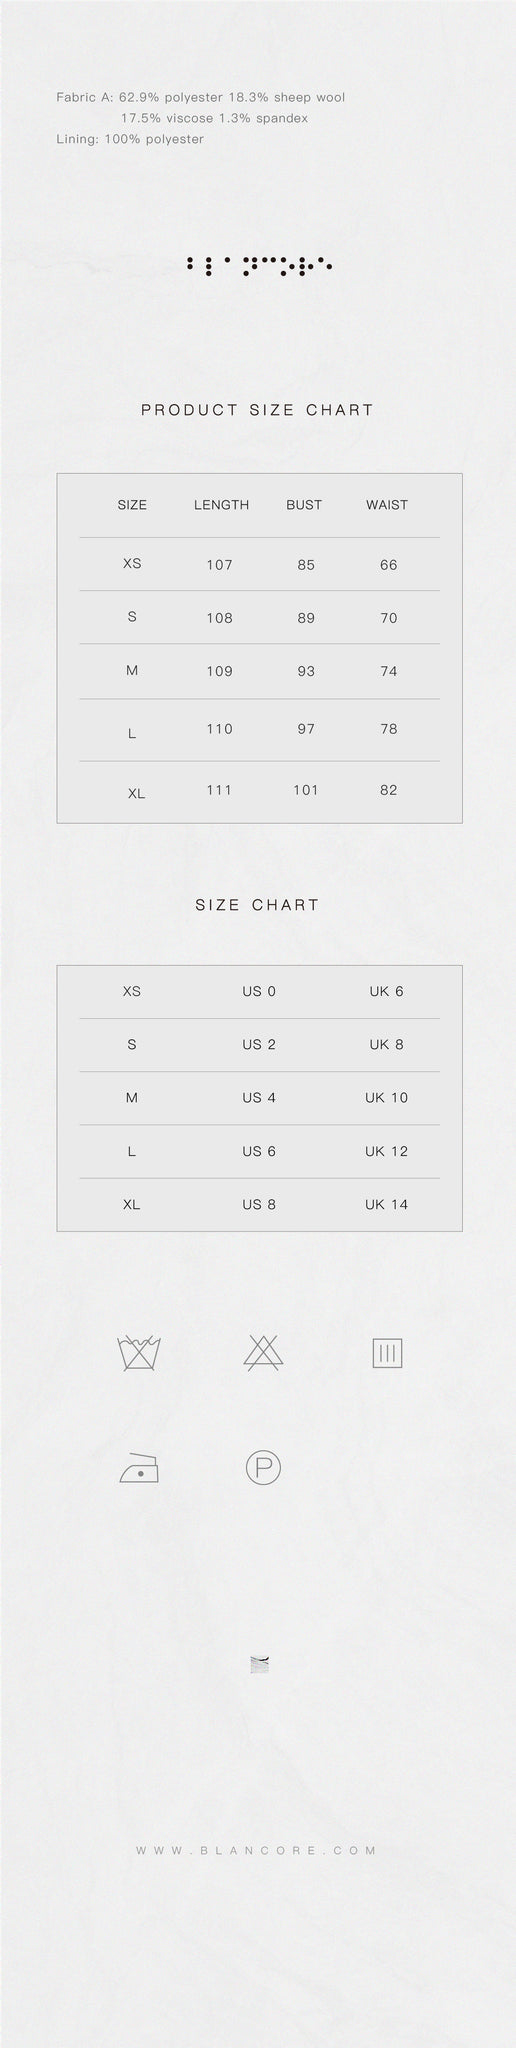Select the WAIST column header
516x2048 pixels.
tap(387, 505)
